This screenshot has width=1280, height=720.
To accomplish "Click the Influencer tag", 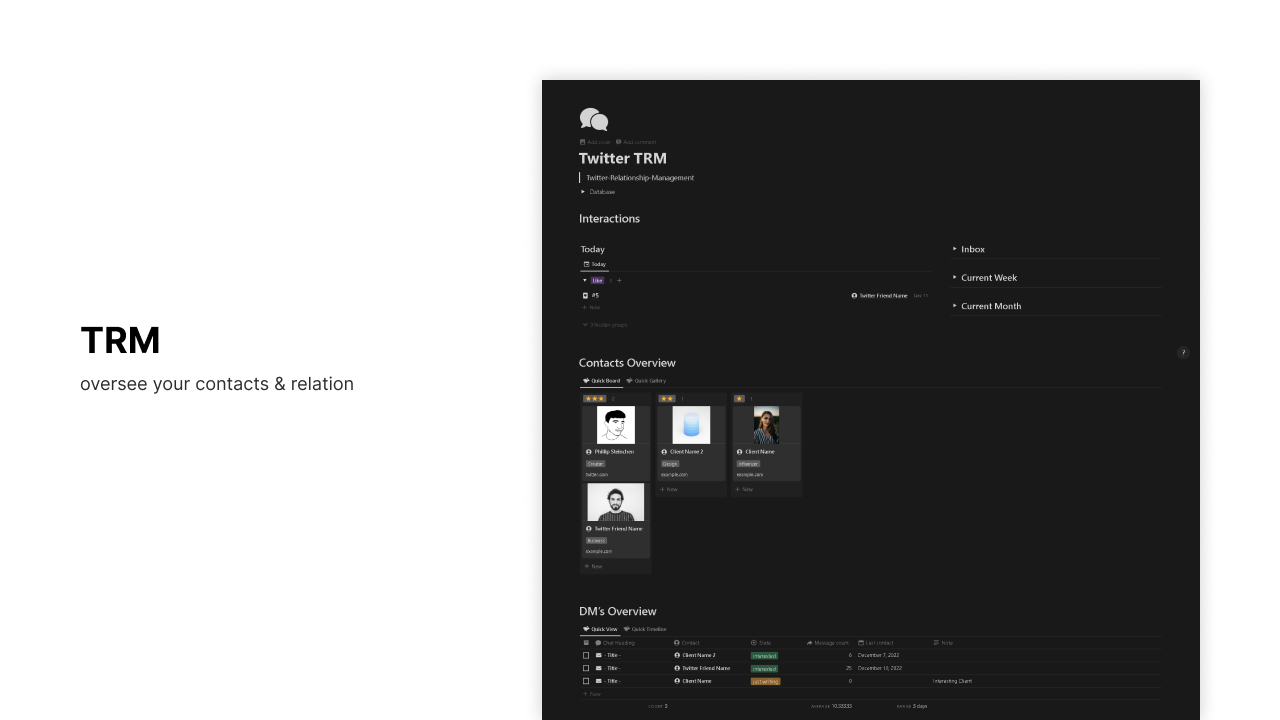I will [x=749, y=464].
